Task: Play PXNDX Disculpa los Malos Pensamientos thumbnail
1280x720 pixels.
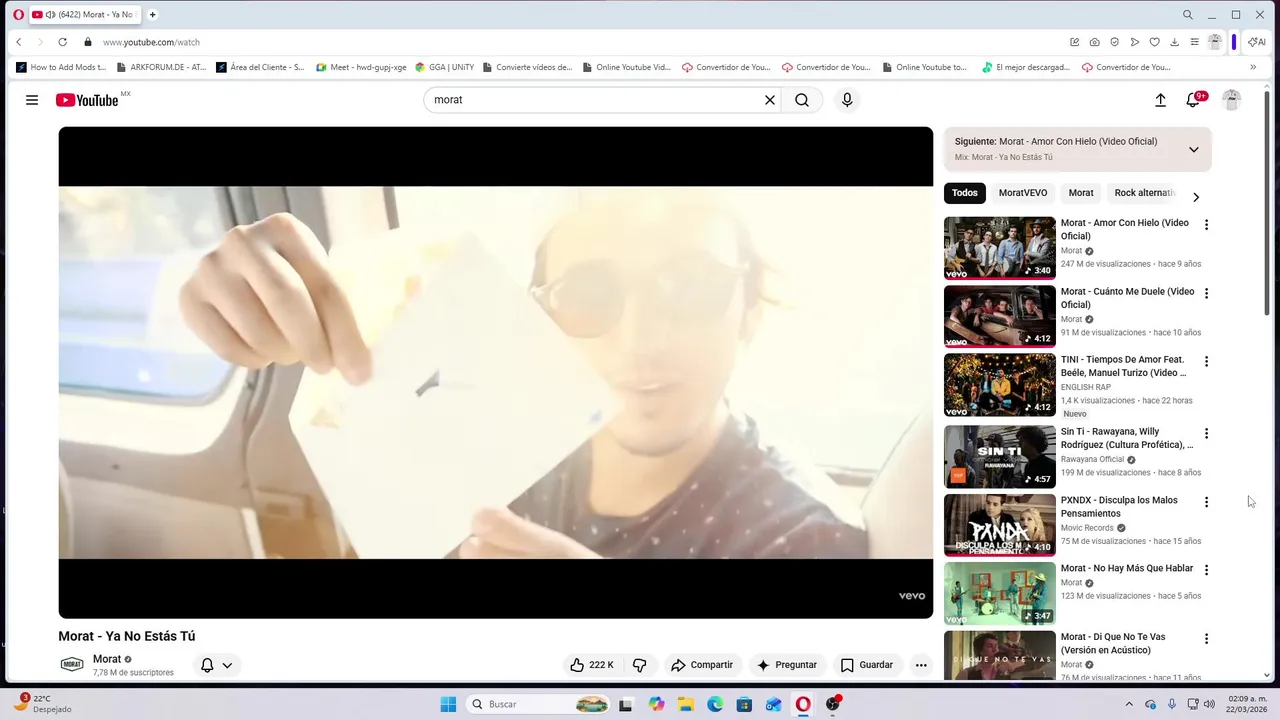Action: pos(1000,525)
